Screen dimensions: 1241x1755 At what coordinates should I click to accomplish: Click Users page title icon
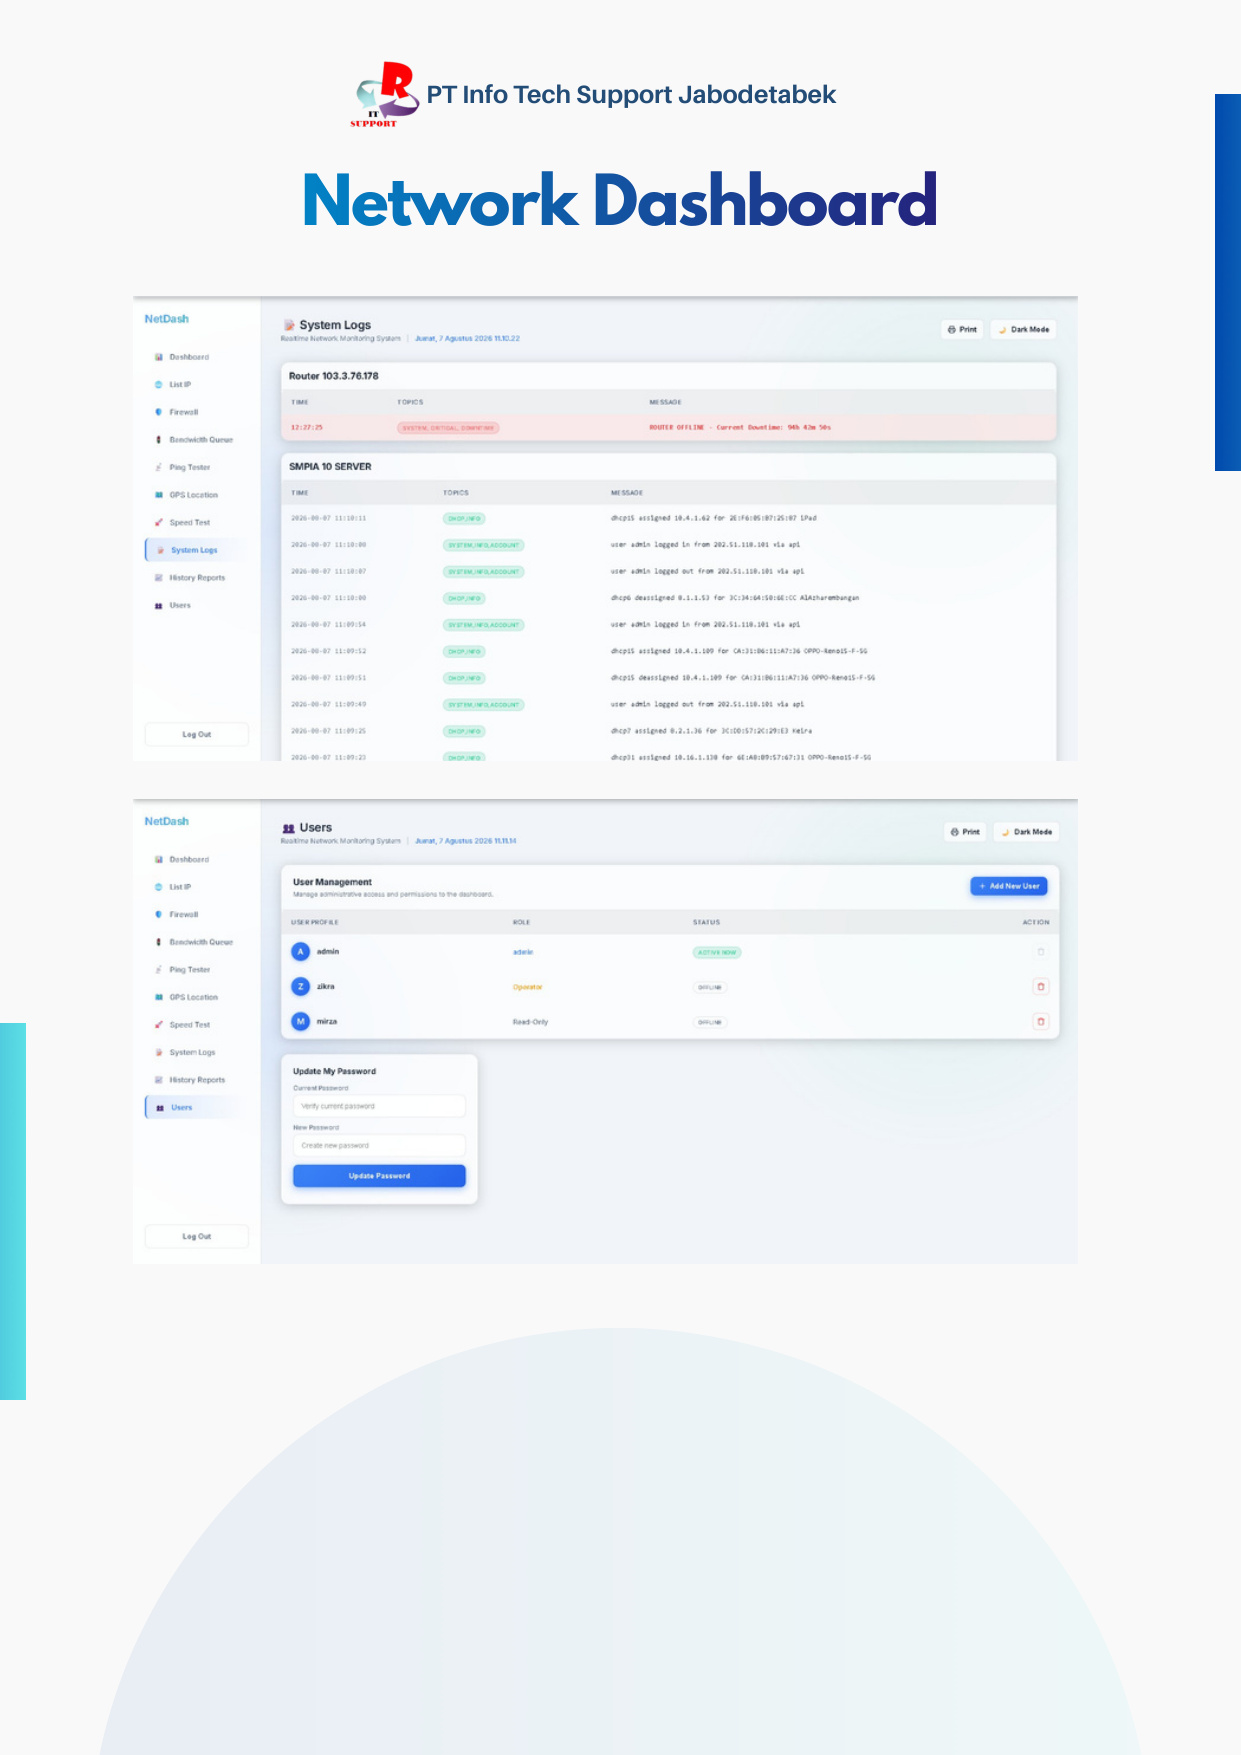(289, 828)
